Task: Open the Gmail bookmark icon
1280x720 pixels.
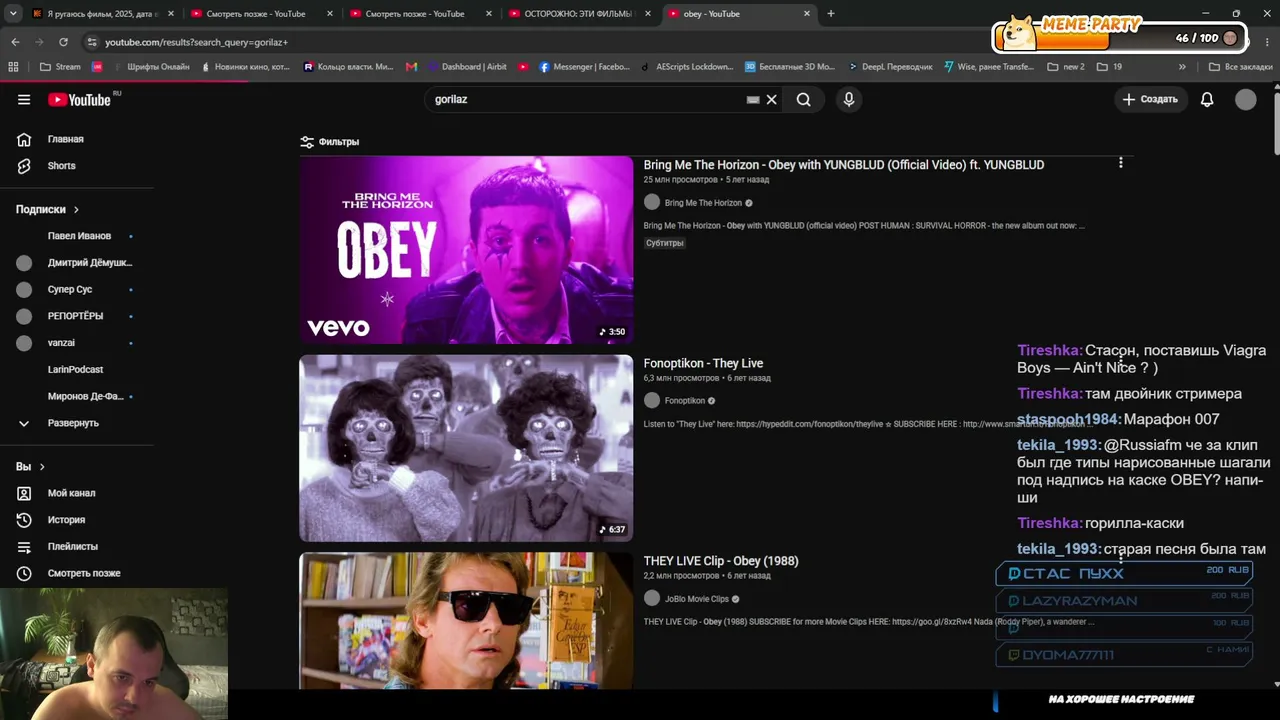Action: point(411,67)
